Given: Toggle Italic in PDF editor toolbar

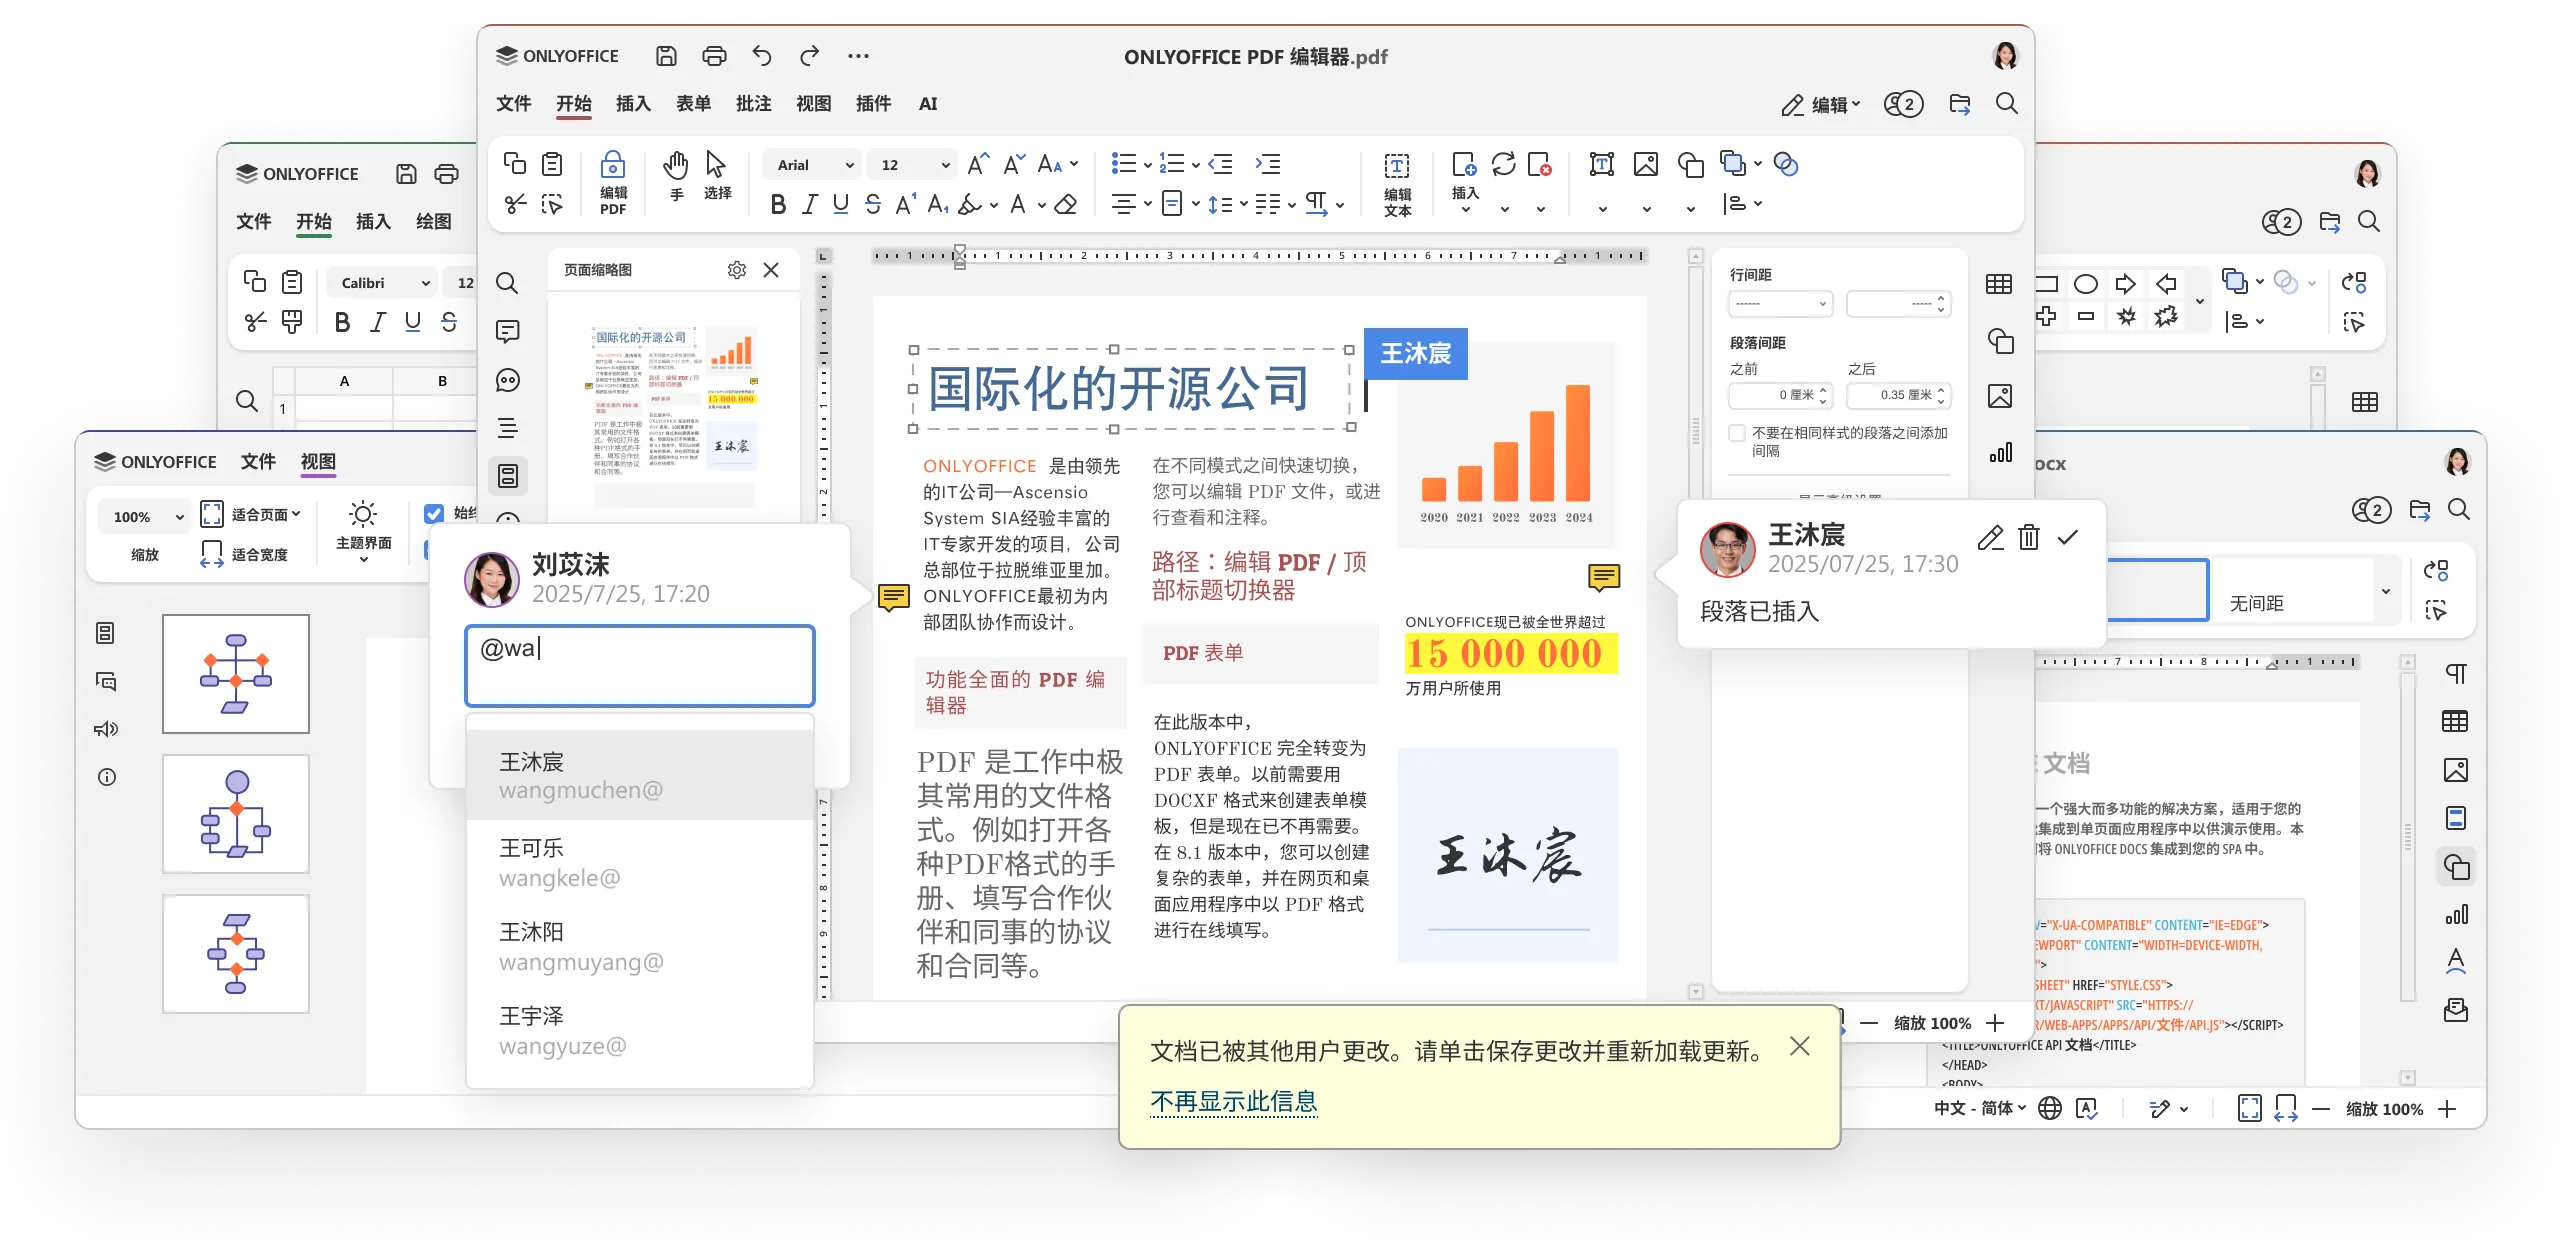Looking at the screenshot, I should click(x=810, y=205).
